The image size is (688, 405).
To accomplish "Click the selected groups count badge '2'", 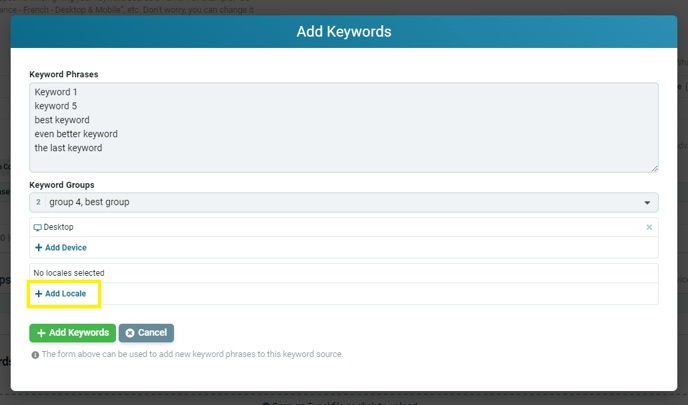I will pos(38,202).
